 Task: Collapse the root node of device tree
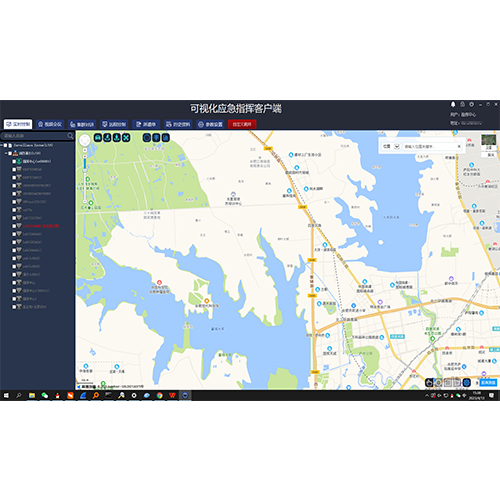click(x=2, y=145)
